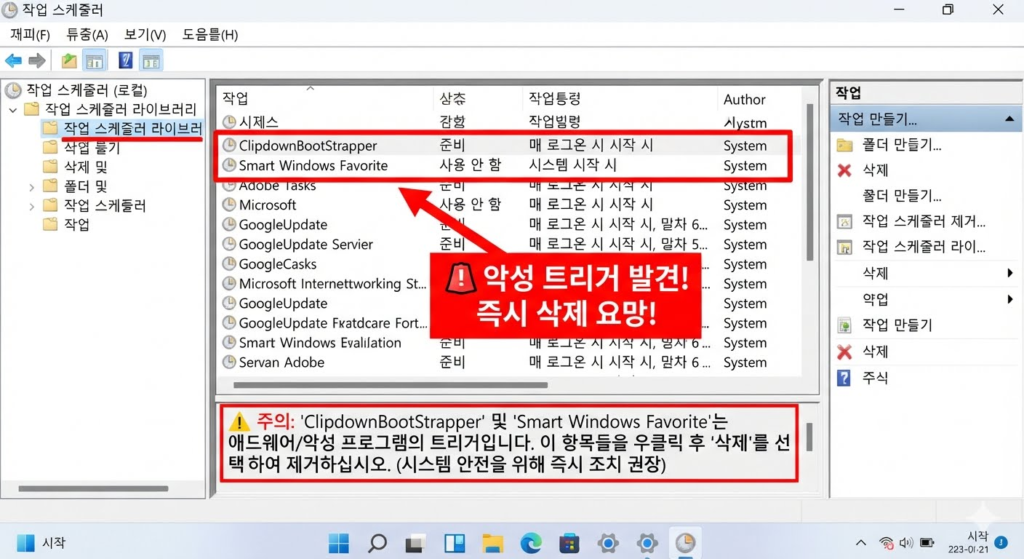Click the 주식 help action
The image size is (1024, 559).
[875, 377]
